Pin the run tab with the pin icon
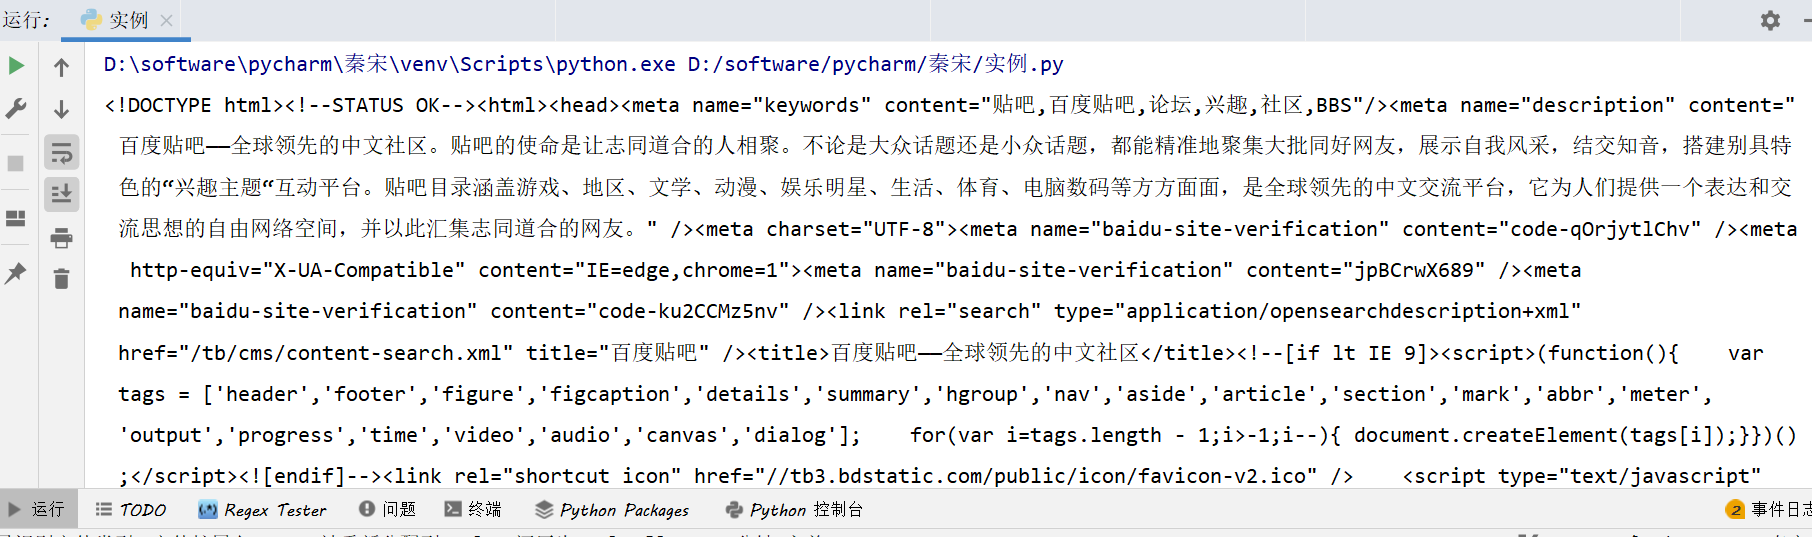Image resolution: width=1812 pixels, height=537 pixels. [x=16, y=273]
